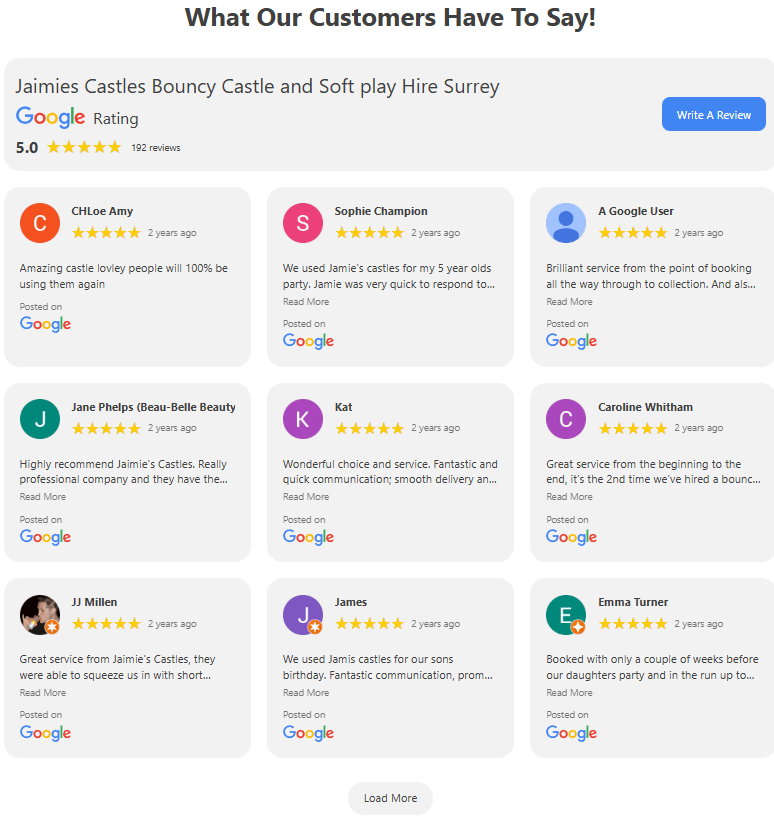Click Caroline Whitham's purple avatar icon
The image size is (774, 816).
click(x=565, y=418)
